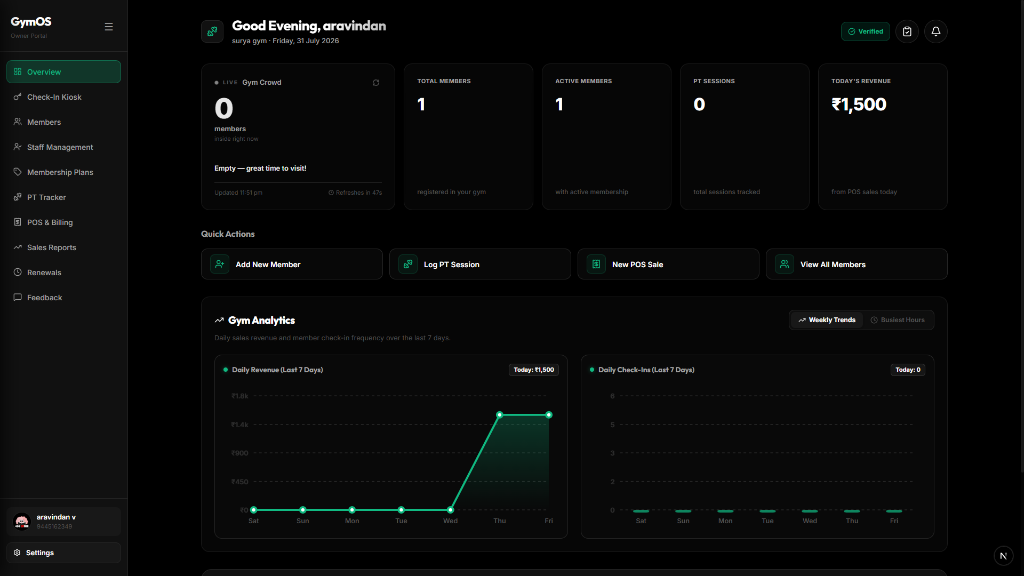Image resolution: width=1024 pixels, height=576 pixels.
Task: Click the PT Tracker dumbbell icon
Action: [18, 197]
